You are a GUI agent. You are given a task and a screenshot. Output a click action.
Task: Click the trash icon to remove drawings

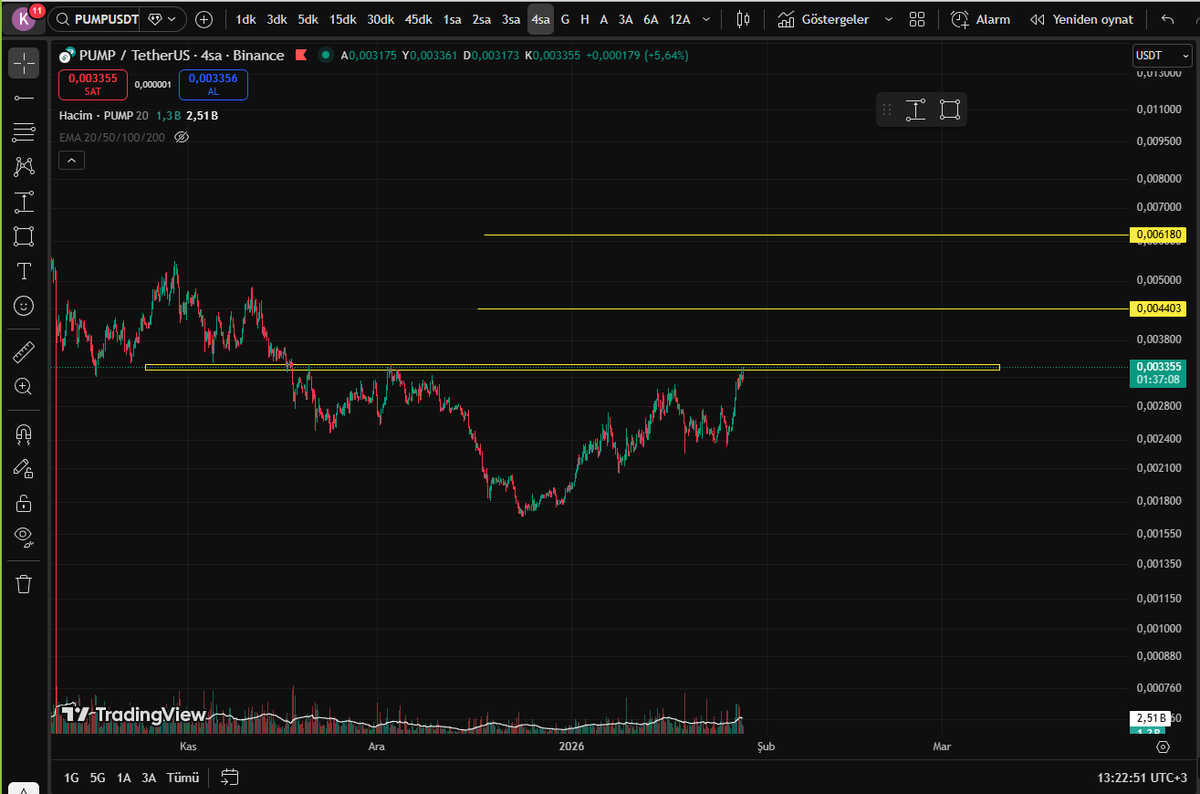(24, 583)
